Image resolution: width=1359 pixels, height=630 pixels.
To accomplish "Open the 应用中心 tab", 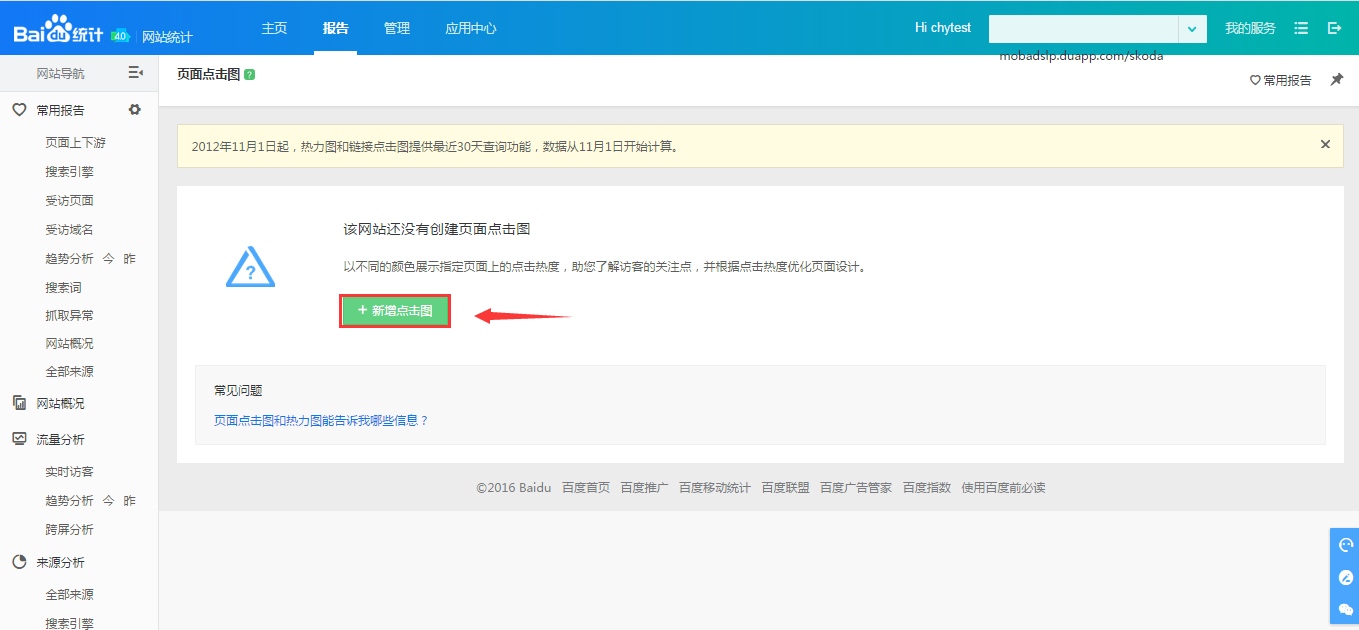I will tap(470, 28).
